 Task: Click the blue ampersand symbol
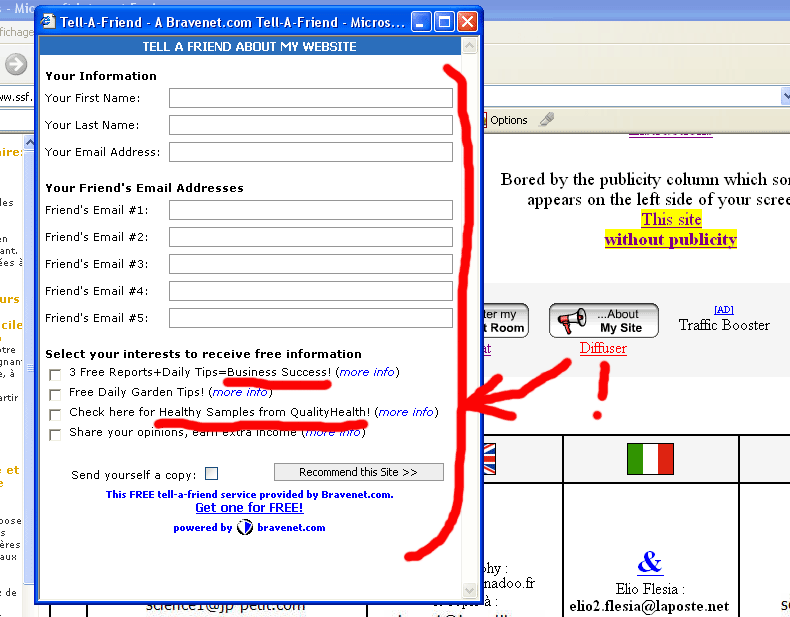(x=649, y=561)
